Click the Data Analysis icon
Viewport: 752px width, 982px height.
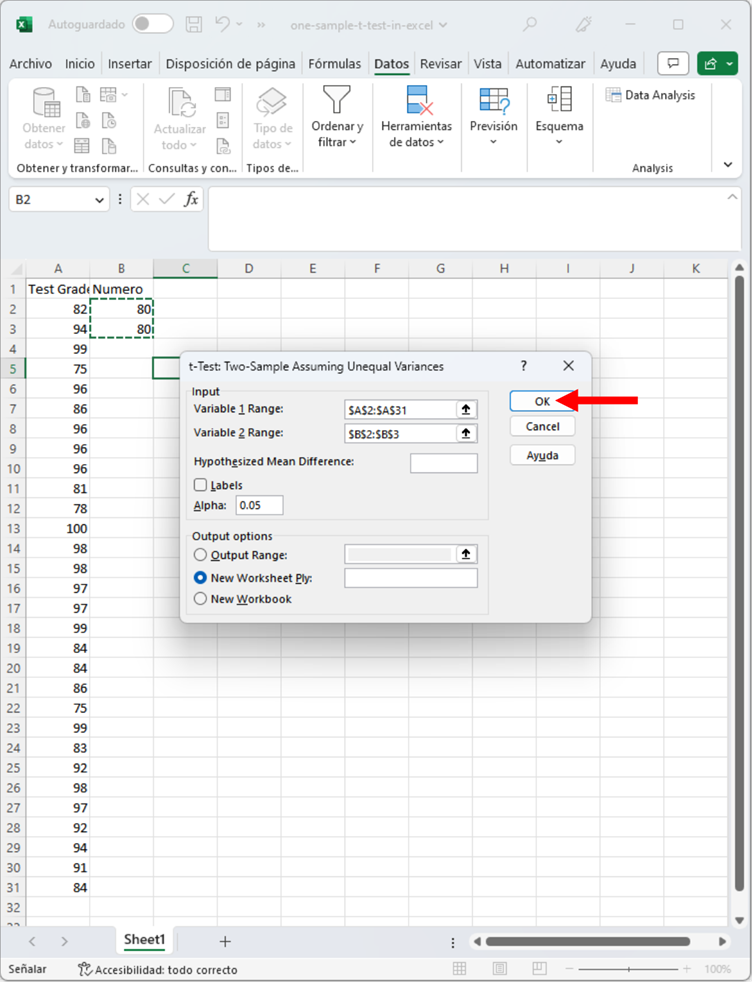click(614, 95)
